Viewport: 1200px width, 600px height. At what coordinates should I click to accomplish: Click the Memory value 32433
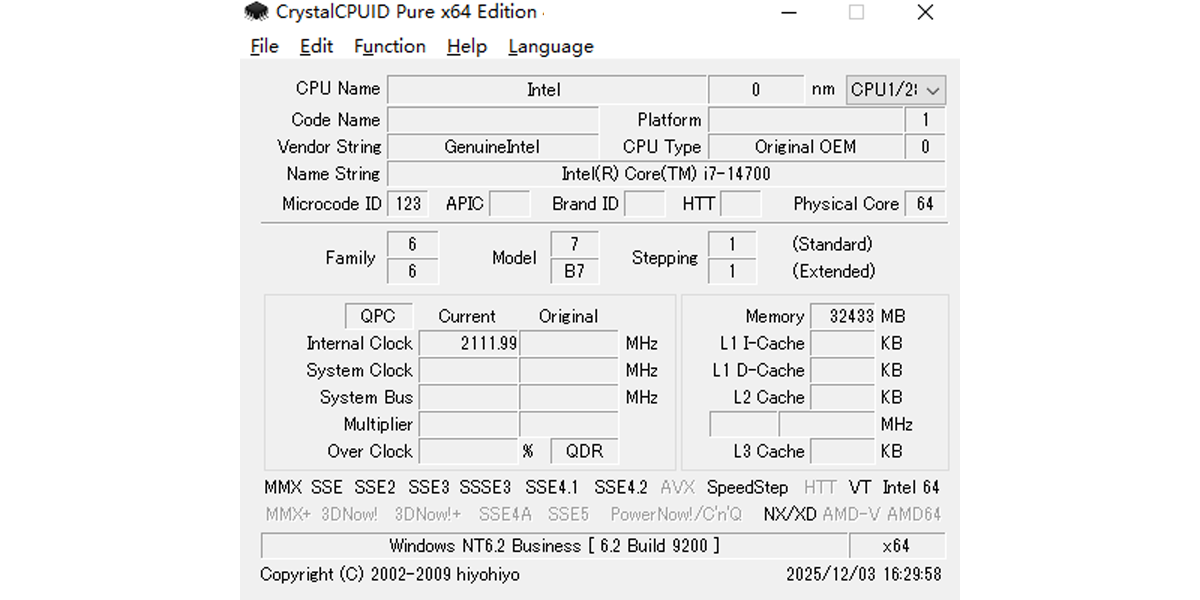(843, 316)
